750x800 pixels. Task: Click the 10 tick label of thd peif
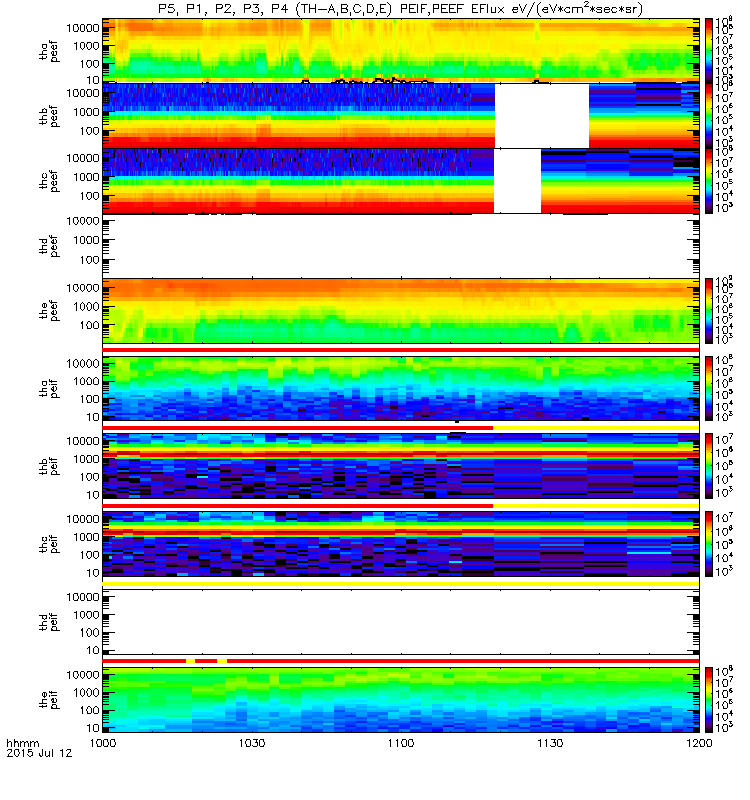click(93, 651)
